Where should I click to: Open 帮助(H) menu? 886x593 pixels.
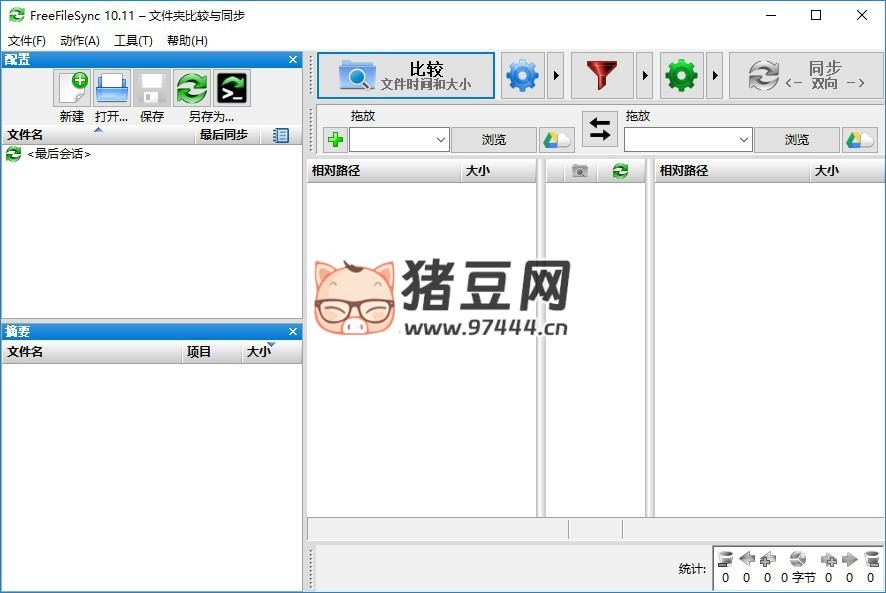click(x=187, y=41)
